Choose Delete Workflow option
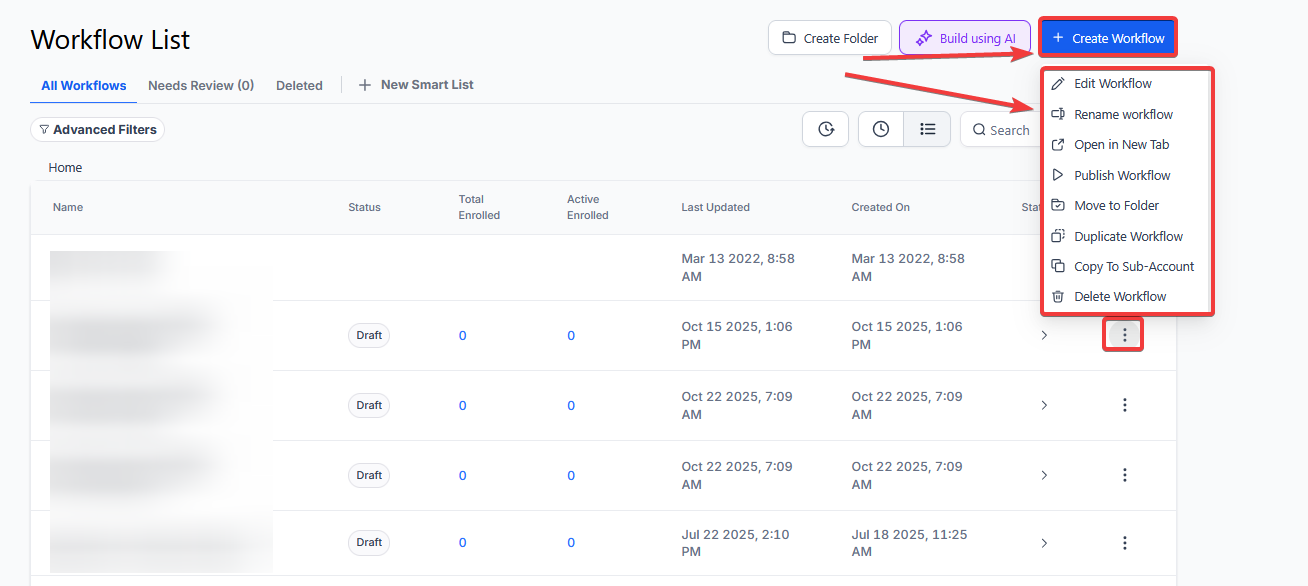This screenshot has height=586, width=1308. (1120, 297)
